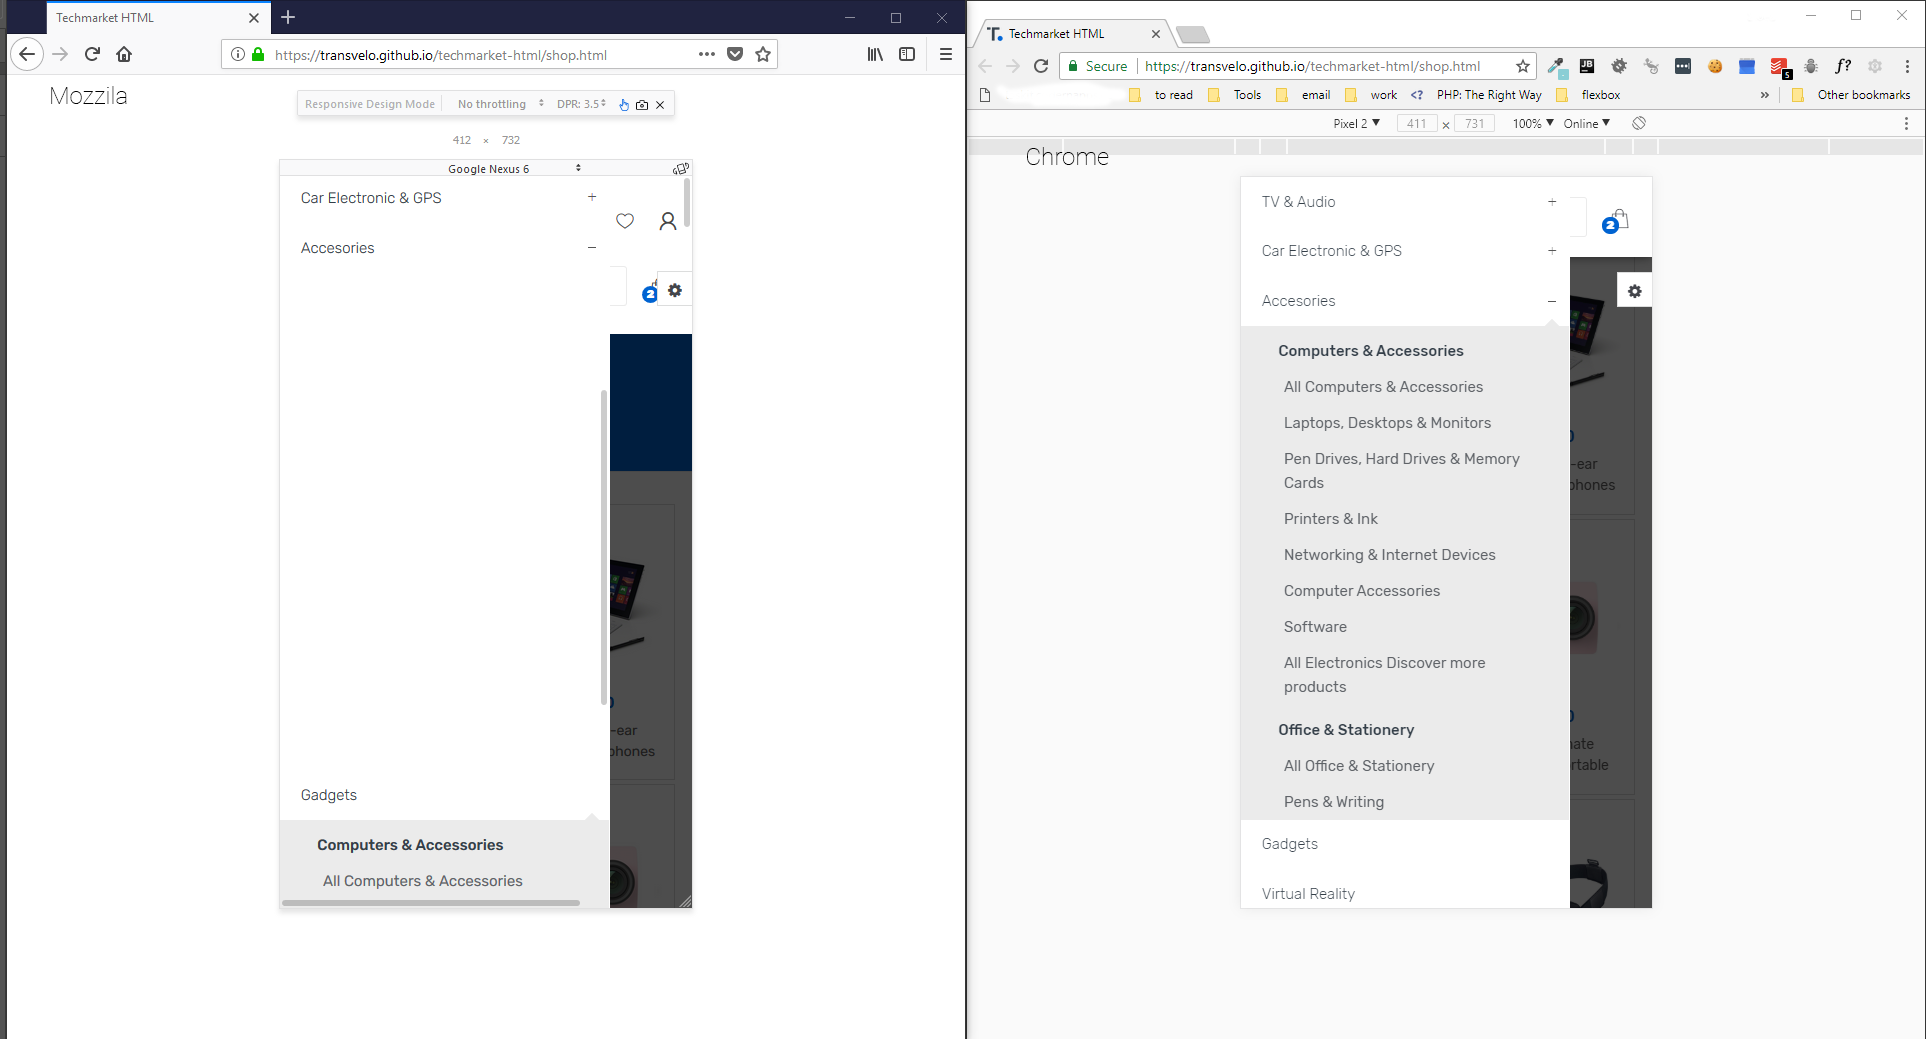Toggle touch simulation in Responsive Mode
1926x1039 pixels.
click(624, 104)
